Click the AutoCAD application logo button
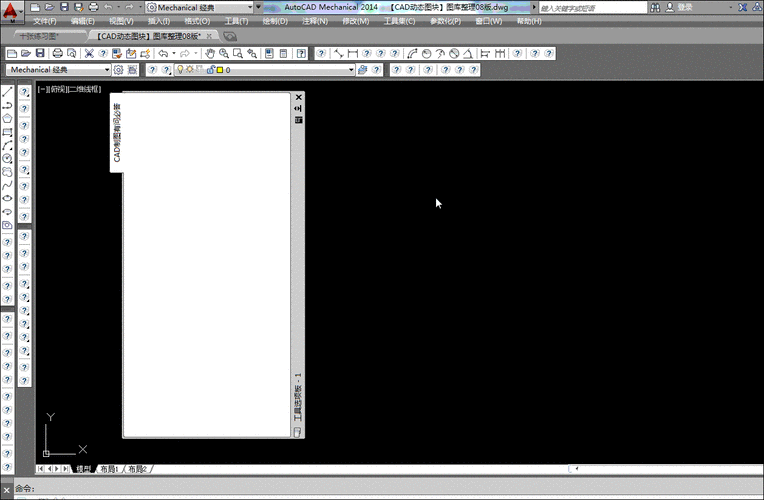This screenshot has width=764, height=500. [x=12, y=12]
